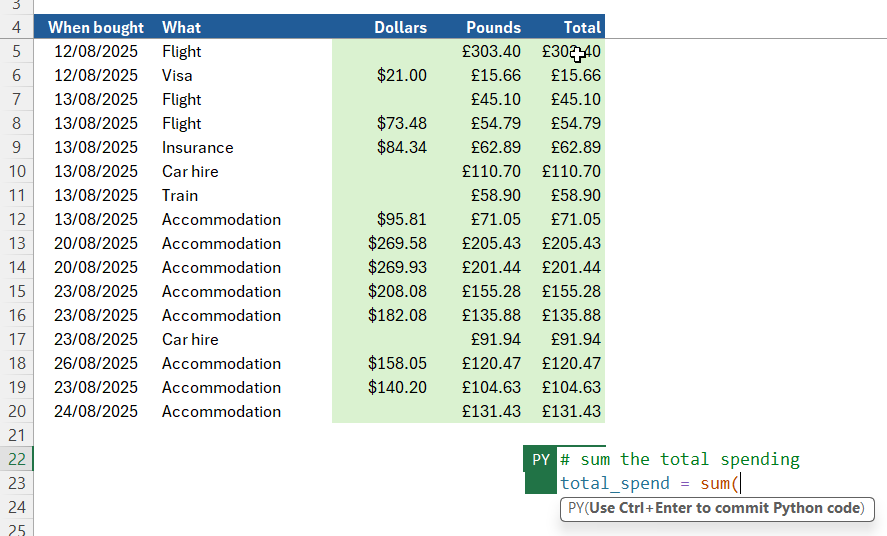Click the 'When bought' header cell
The height and width of the screenshot is (536, 887).
(96, 28)
